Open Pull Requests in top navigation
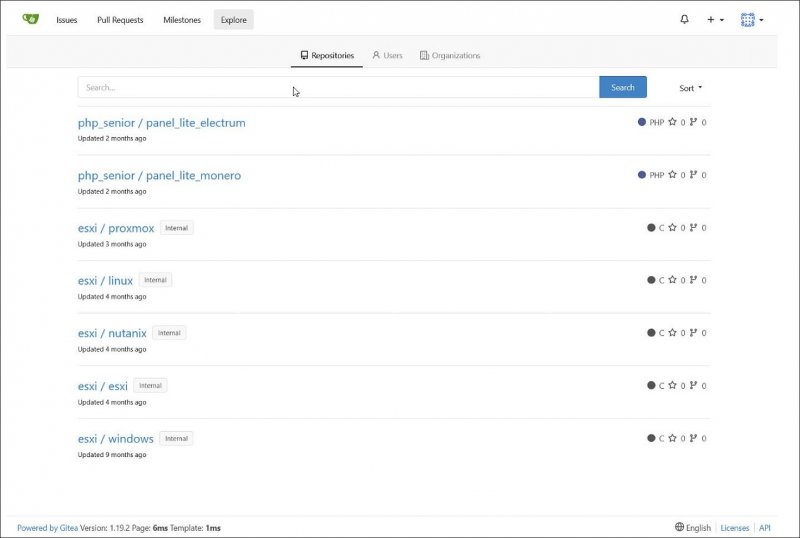 120,20
